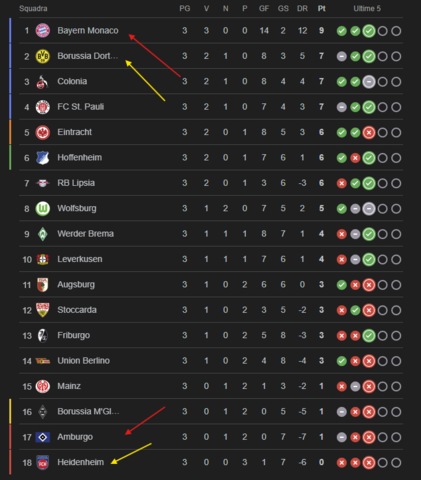421x480 pixels.
Task: Click the Ultime 5 column header
Action: tap(367, 9)
